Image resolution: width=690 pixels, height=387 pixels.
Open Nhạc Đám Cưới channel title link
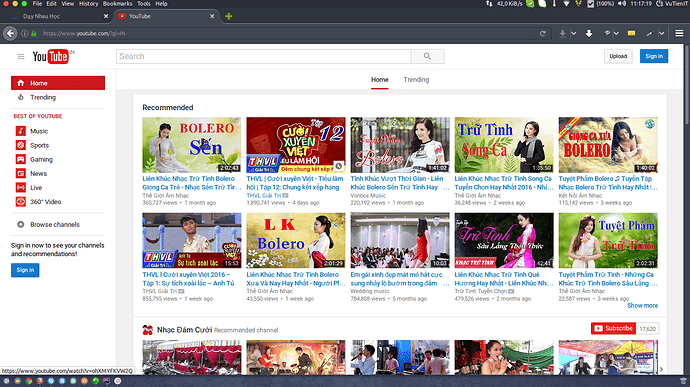pyautogui.click(x=184, y=330)
